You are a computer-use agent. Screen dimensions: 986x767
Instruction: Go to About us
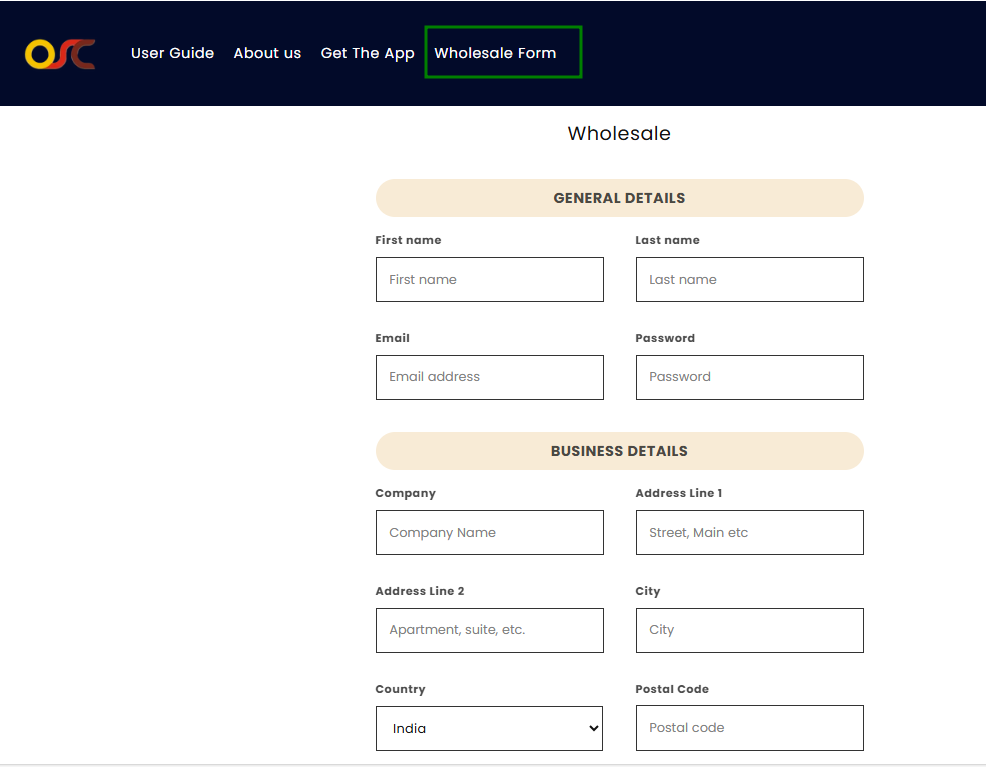(267, 53)
